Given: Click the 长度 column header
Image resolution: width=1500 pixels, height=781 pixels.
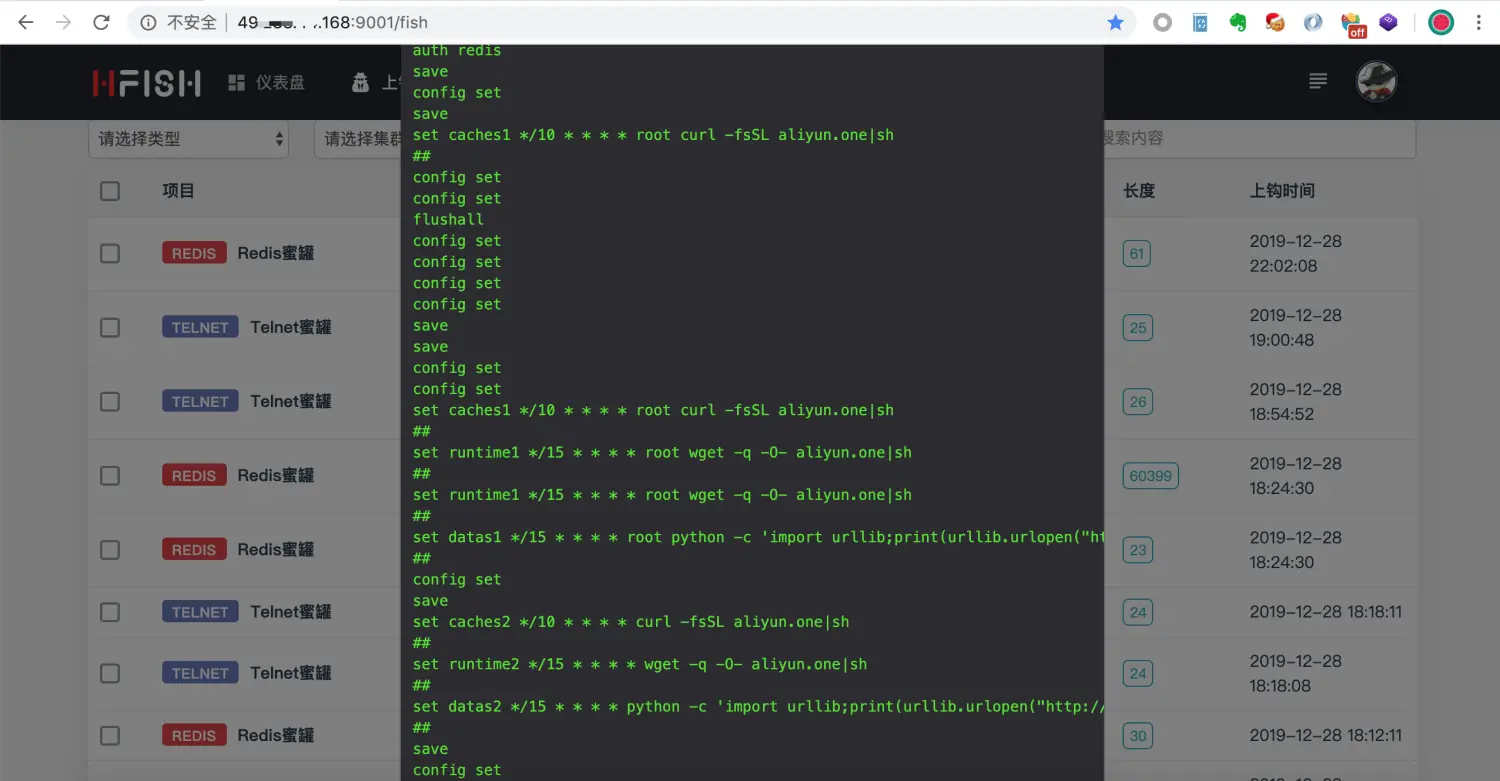Looking at the screenshot, I should (1139, 191).
